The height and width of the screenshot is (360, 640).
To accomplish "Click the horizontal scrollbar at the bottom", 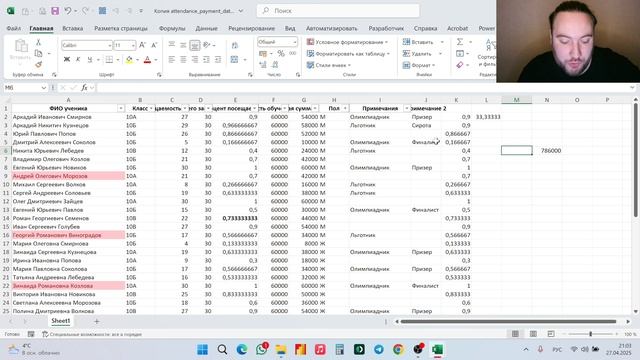I will (x=508, y=322).
